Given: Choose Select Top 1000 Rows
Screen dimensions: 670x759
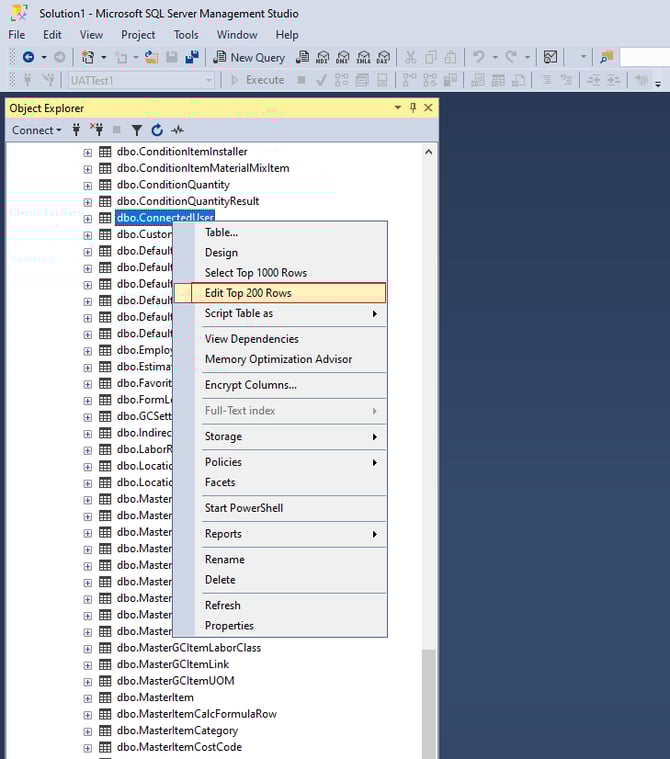Looking at the screenshot, I should 255,273.
